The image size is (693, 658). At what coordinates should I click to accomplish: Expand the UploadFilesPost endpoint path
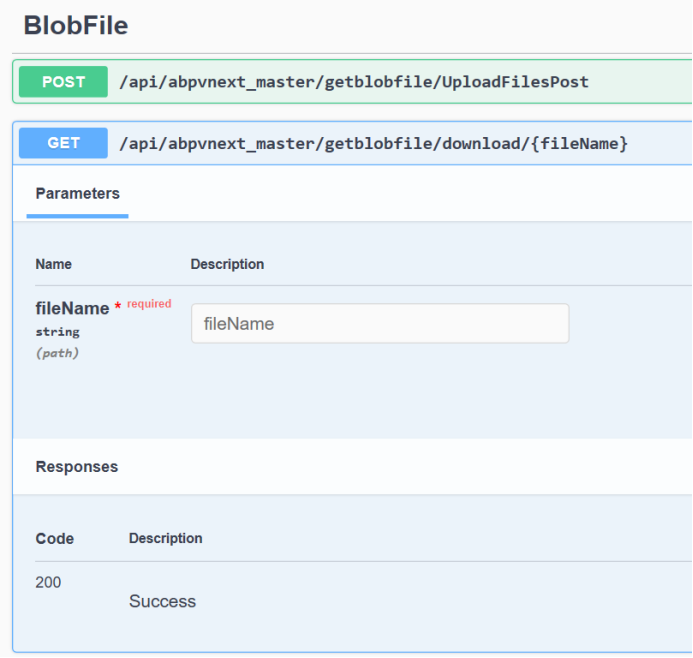coord(354,82)
